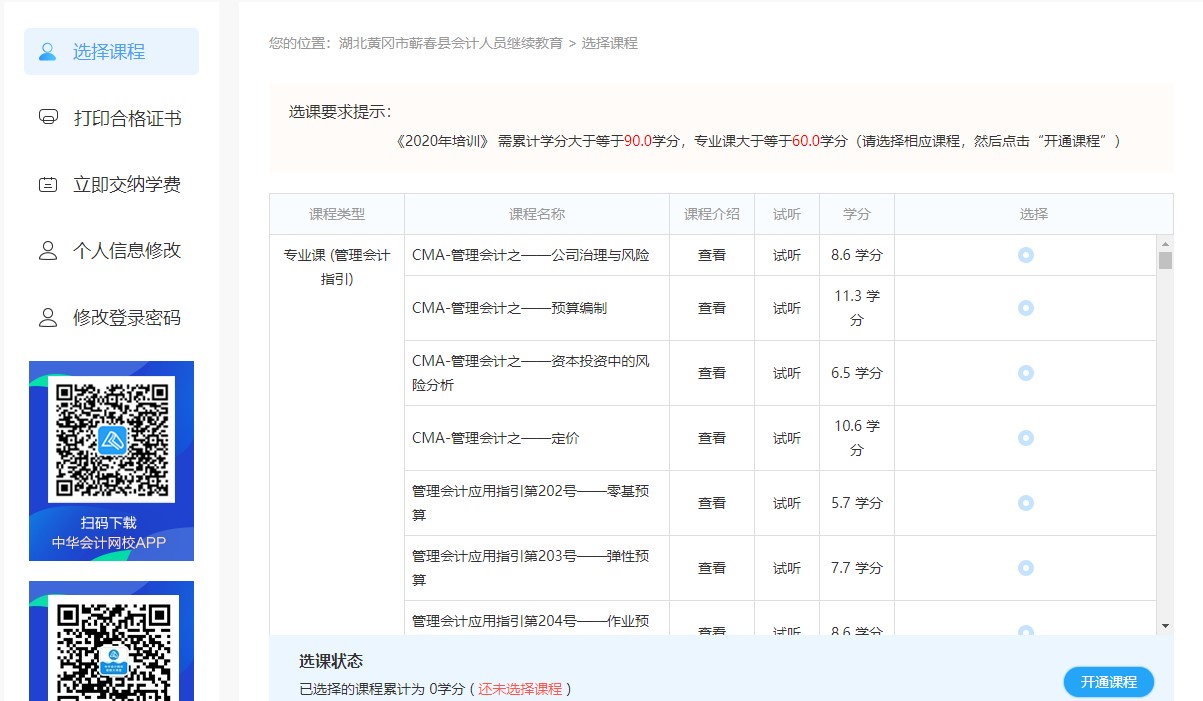Click the 8.6 学分 cell for 公司治理与风险
This screenshot has width=1203, height=701.
857,255
